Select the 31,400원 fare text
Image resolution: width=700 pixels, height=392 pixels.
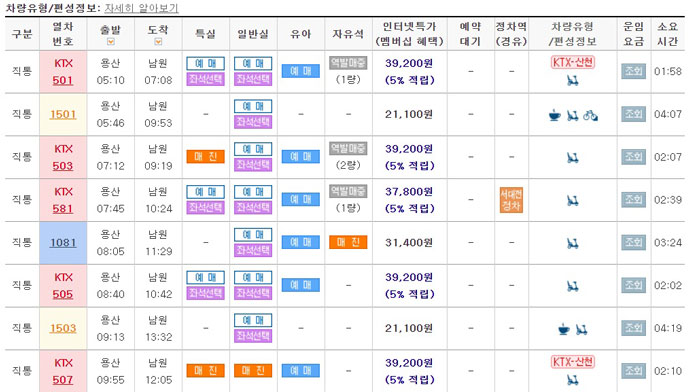pyautogui.click(x=409, y=242)
